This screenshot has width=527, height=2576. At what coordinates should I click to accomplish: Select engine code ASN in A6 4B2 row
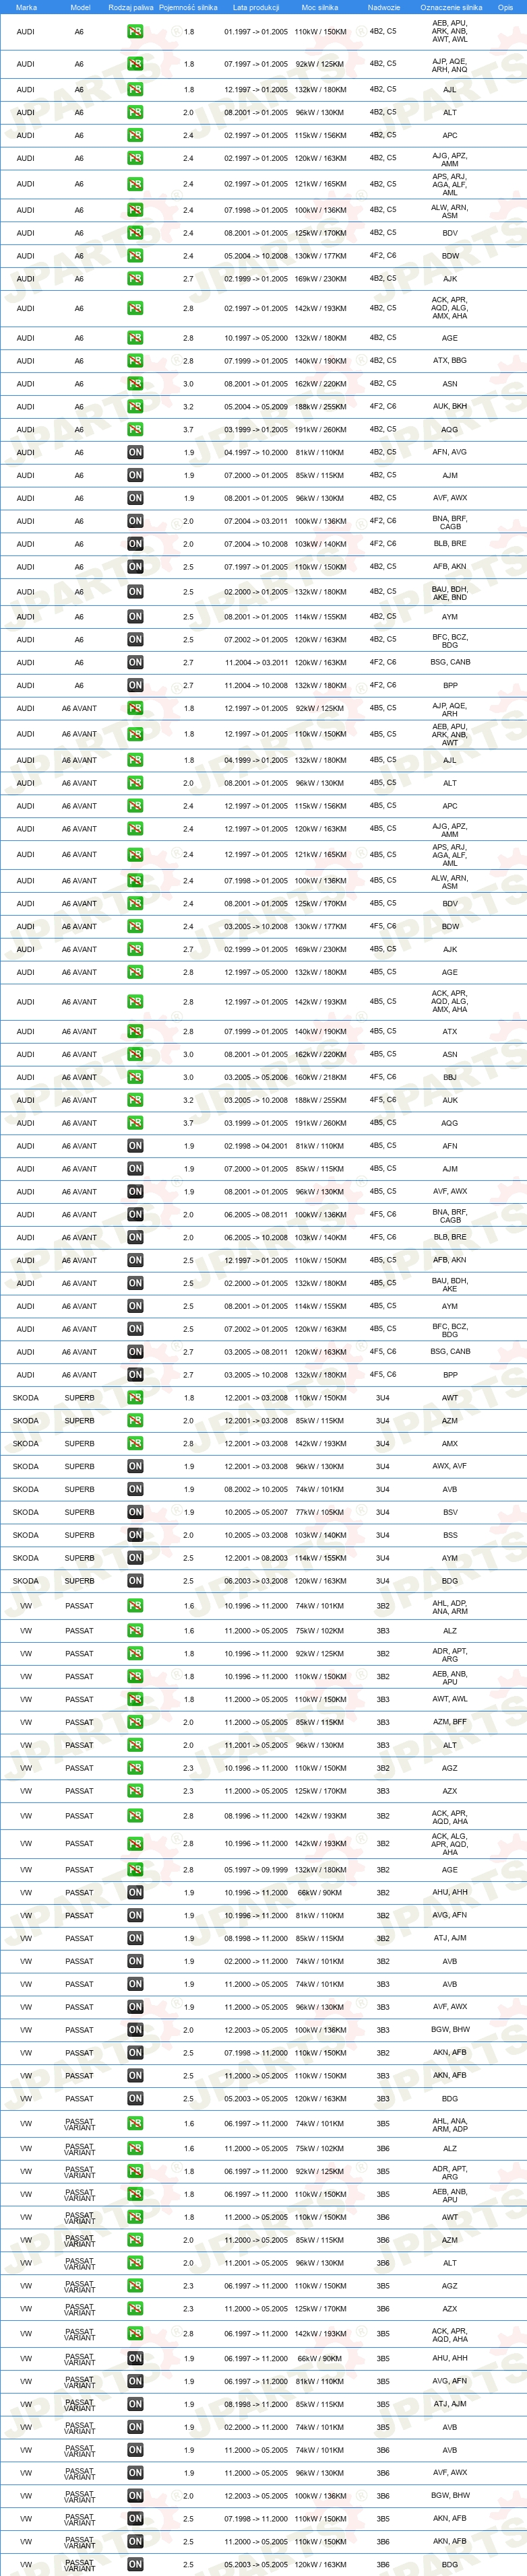pos(450,384)
